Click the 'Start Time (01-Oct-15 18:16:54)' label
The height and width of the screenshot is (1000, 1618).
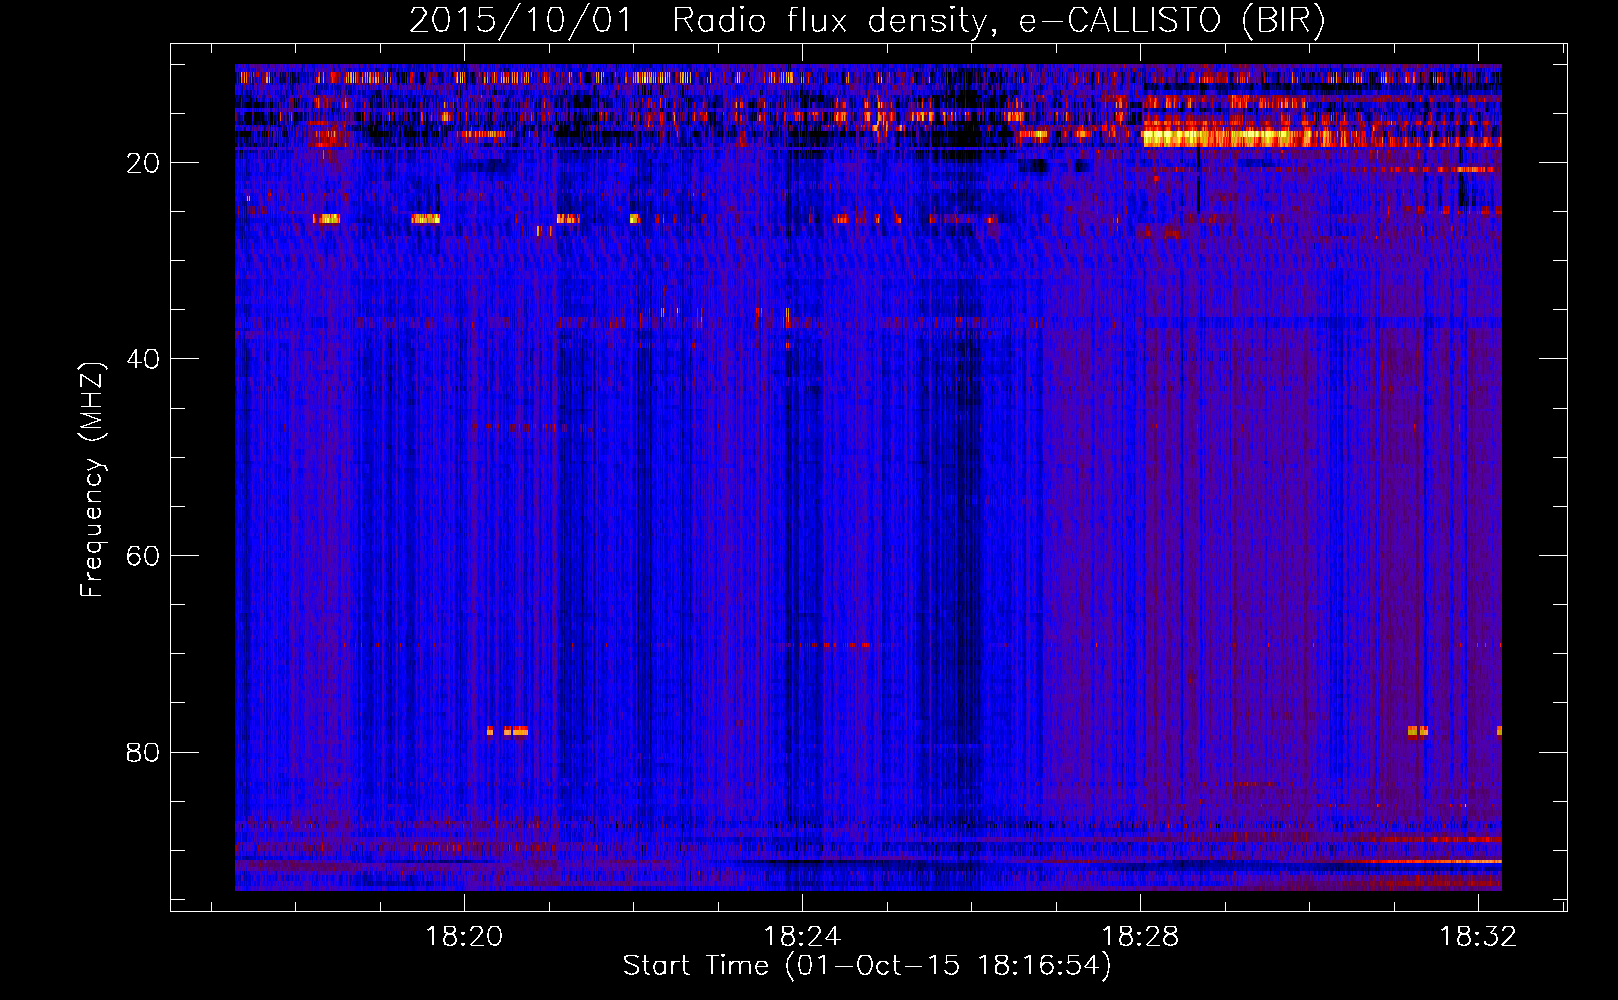click(866, 966)
